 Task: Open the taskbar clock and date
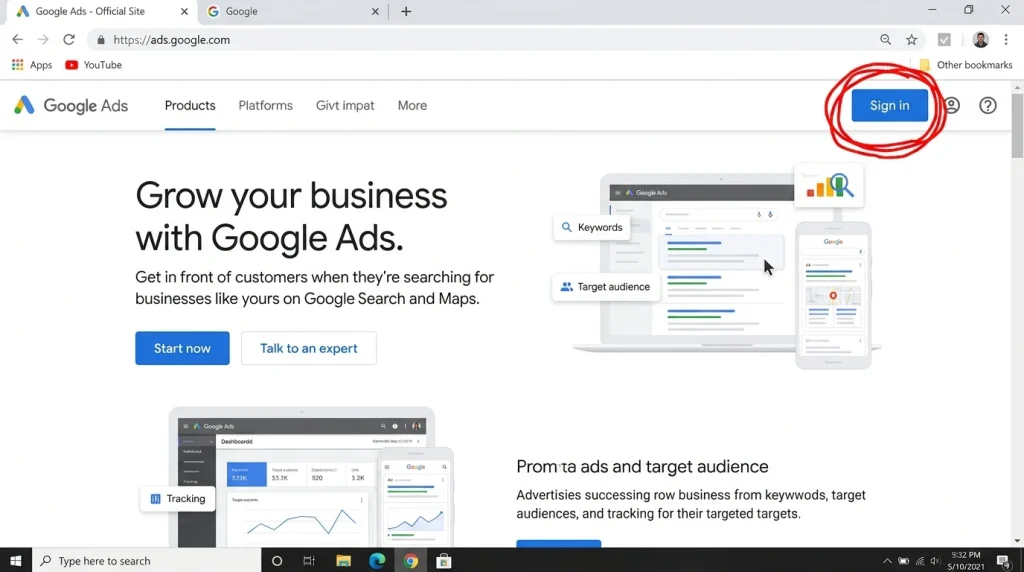pyautogui.click(x=965, y=560)
